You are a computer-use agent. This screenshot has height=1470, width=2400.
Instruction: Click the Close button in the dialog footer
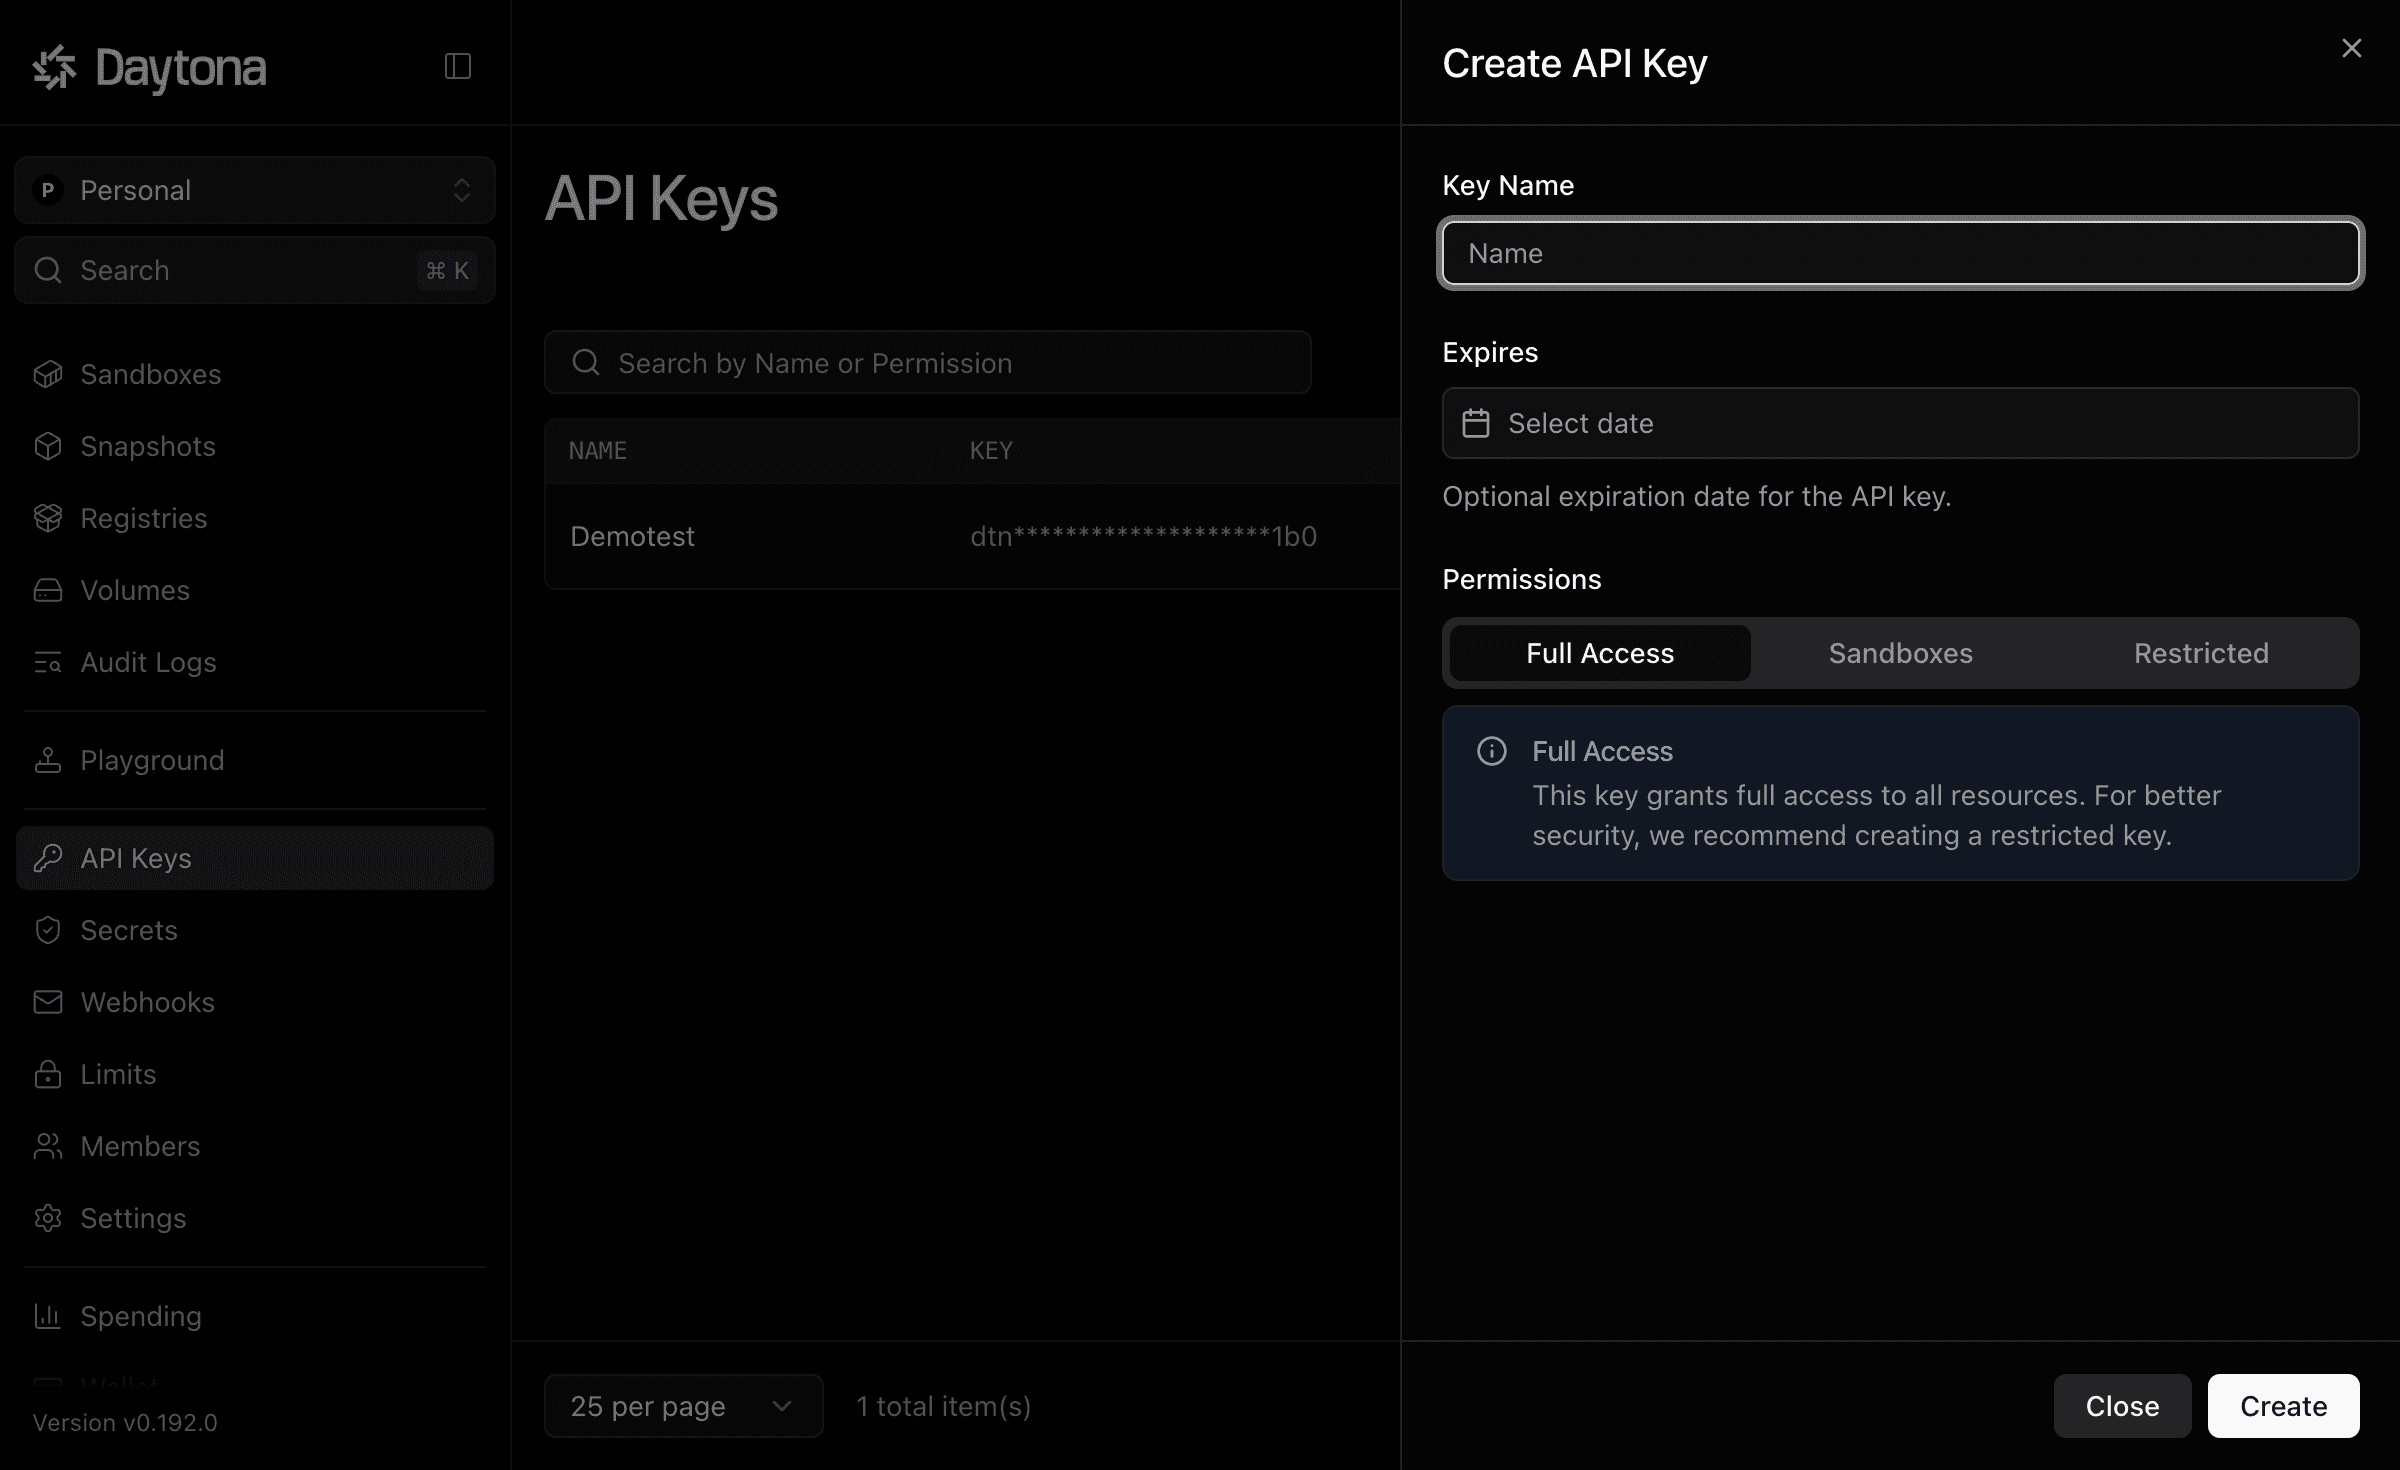click(2122, 1406)
